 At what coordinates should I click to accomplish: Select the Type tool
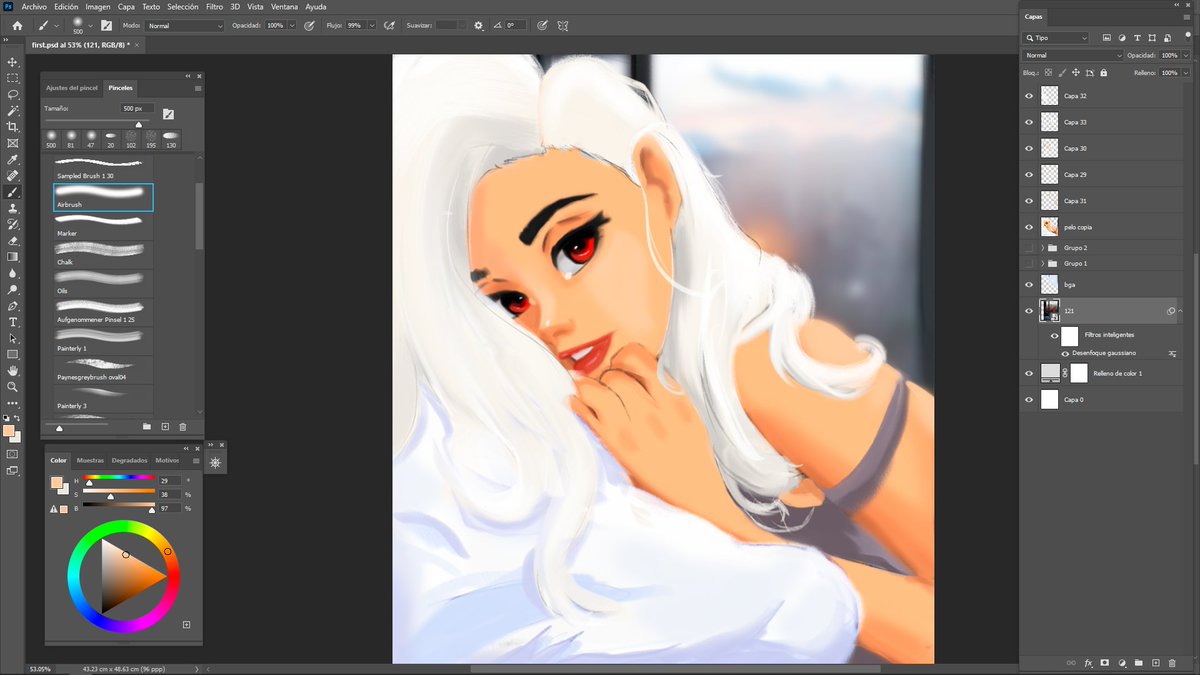point(13,322)
